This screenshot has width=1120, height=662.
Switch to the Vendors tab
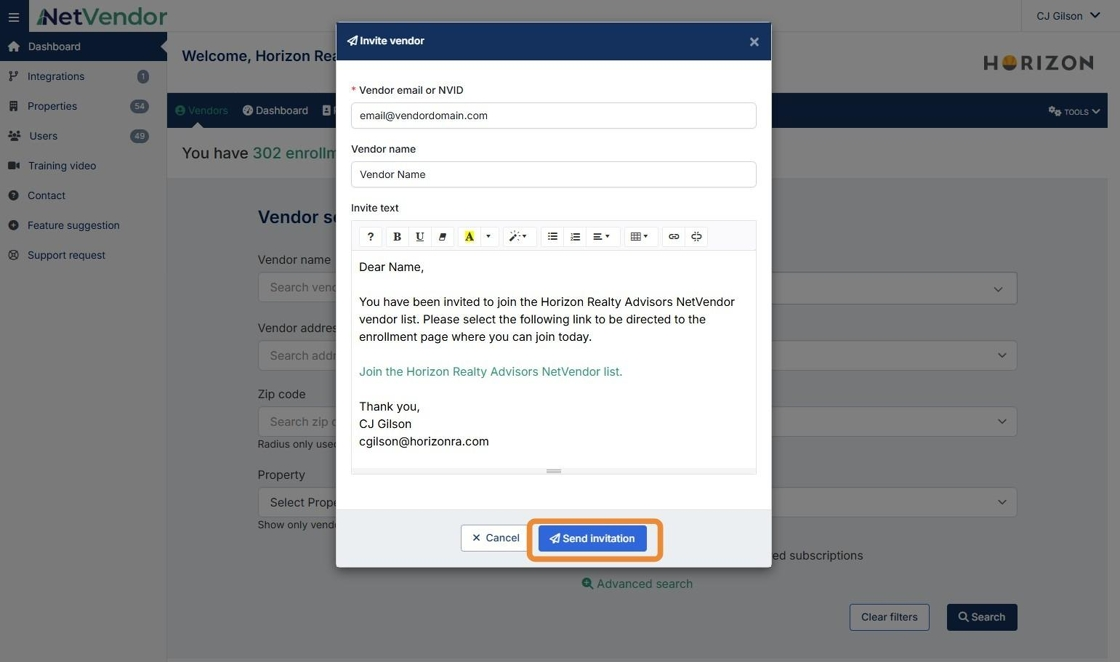pos(201,111)
